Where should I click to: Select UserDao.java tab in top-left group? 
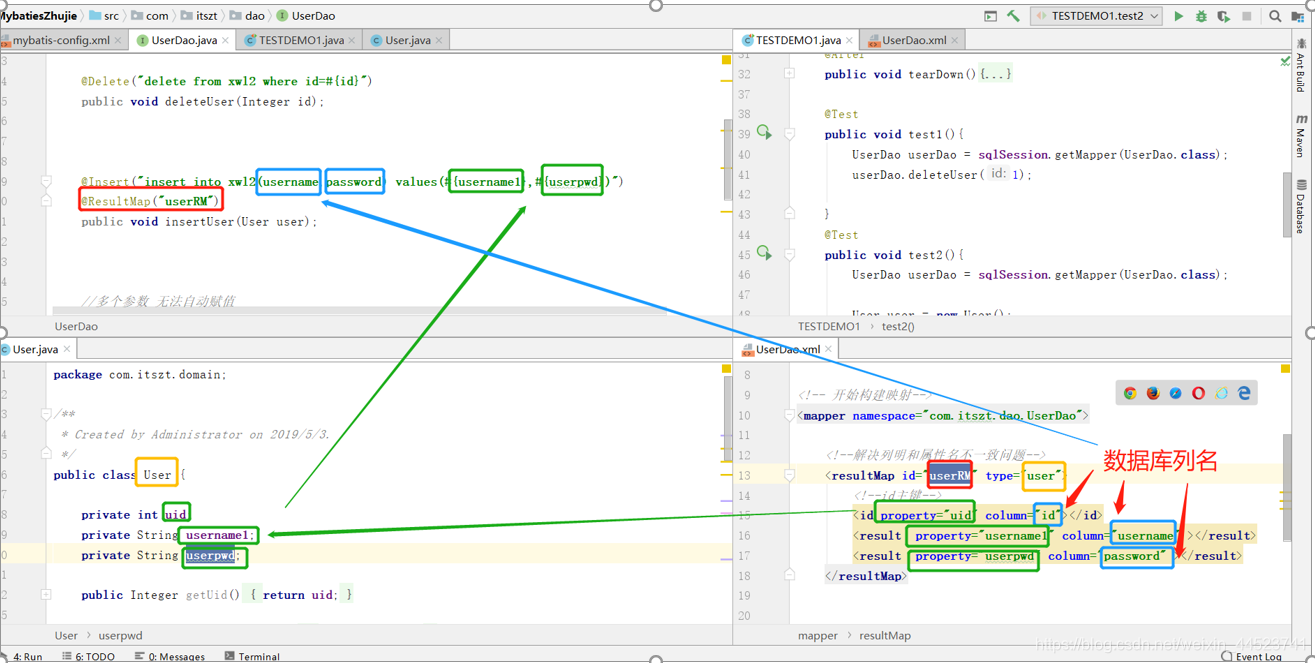pos(184,40)
